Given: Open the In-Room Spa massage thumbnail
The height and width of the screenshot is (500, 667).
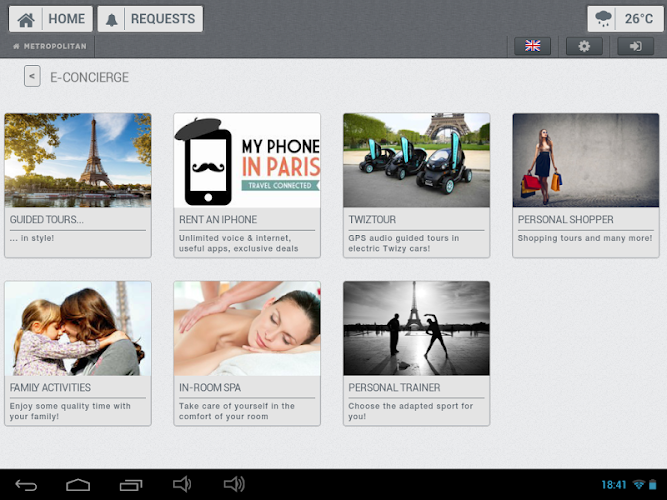Looking at the screenshot, I should click(x=247, y=329).
